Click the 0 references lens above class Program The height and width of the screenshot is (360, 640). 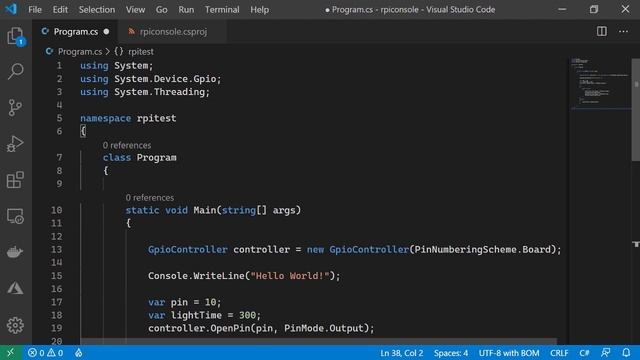coord(127,145)
